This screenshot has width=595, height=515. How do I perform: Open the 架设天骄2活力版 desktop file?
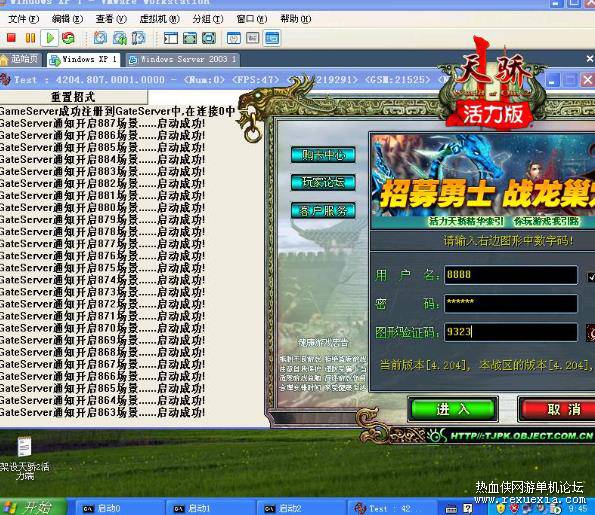tap(24, 458)
